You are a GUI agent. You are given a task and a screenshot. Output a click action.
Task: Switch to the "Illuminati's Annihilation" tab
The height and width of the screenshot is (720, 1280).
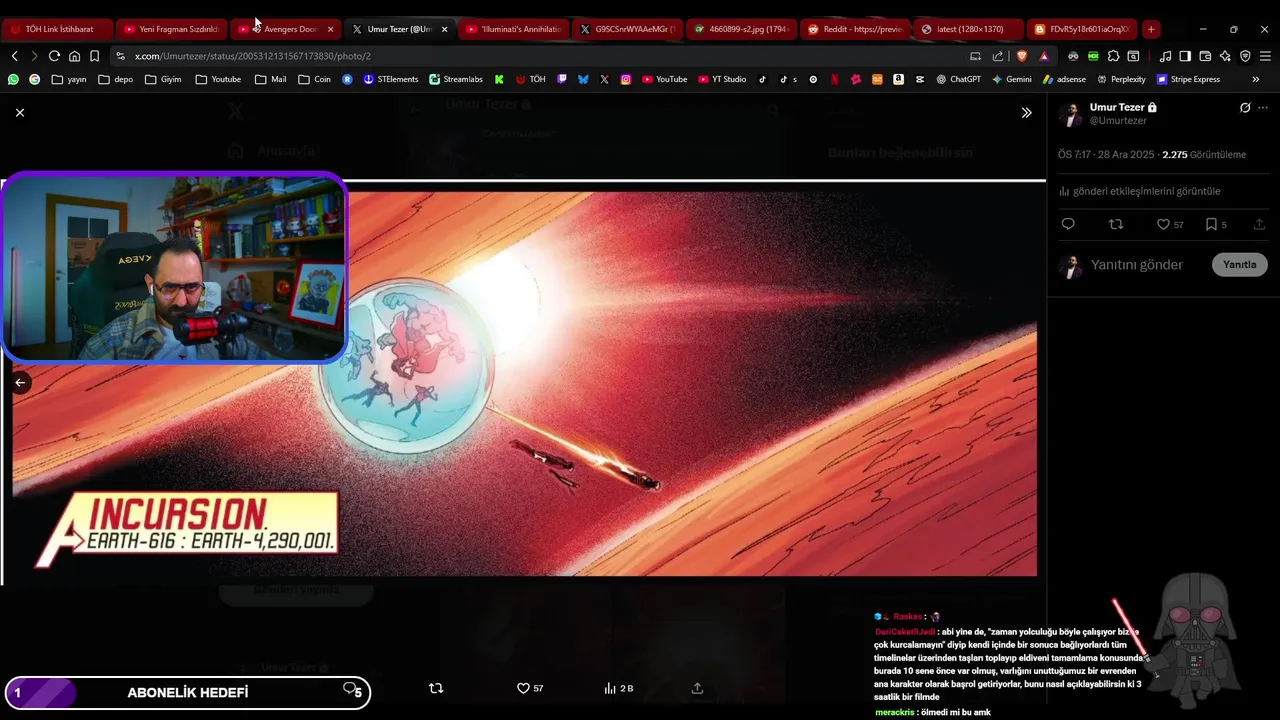[515, 29]
